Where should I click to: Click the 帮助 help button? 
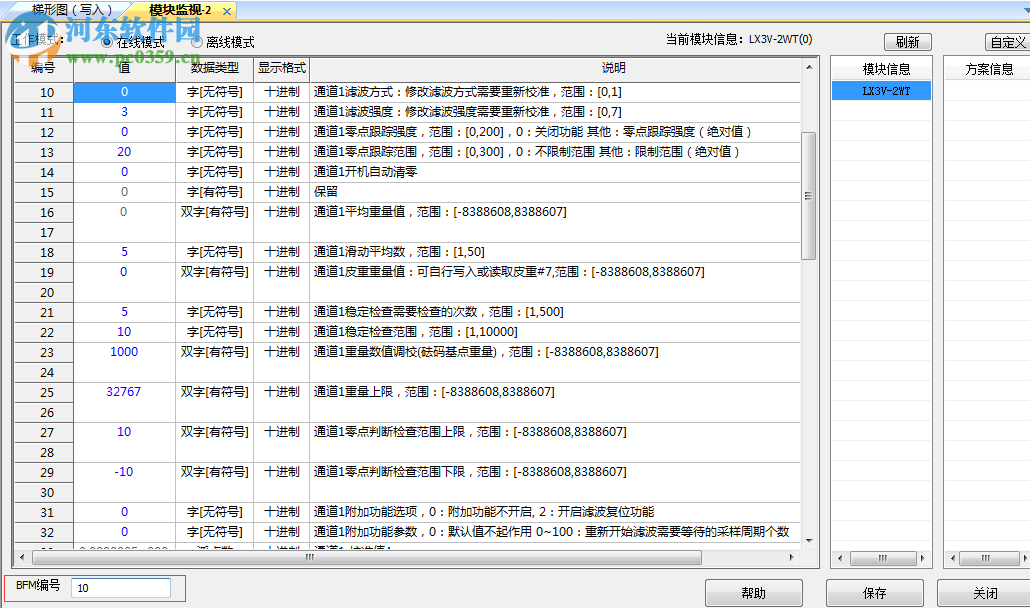(x=753, y=592)
